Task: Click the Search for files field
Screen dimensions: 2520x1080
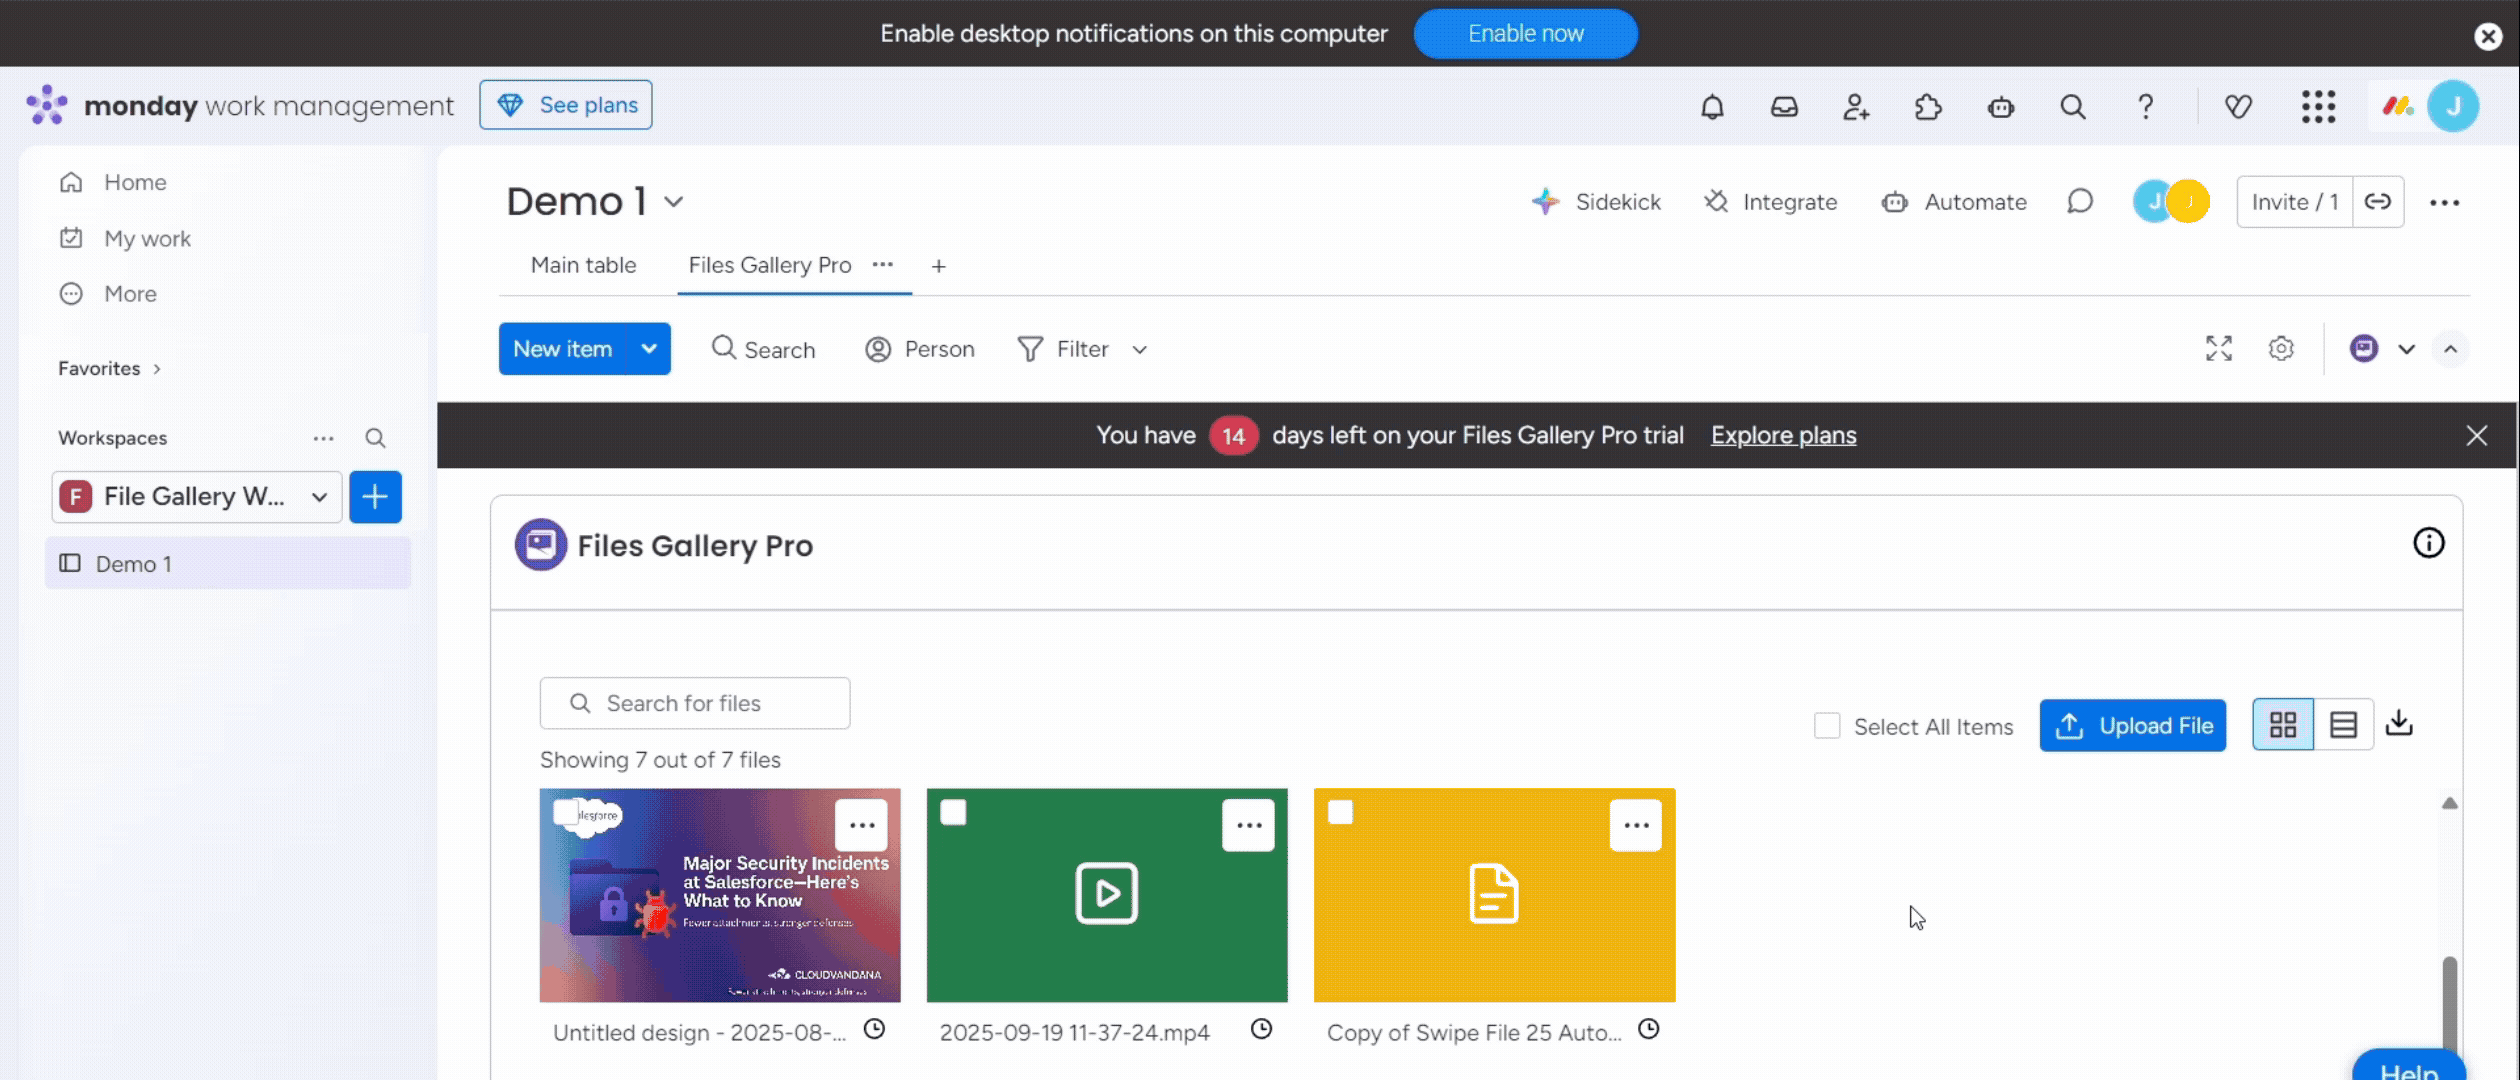Action: click(x=695, y=703)
